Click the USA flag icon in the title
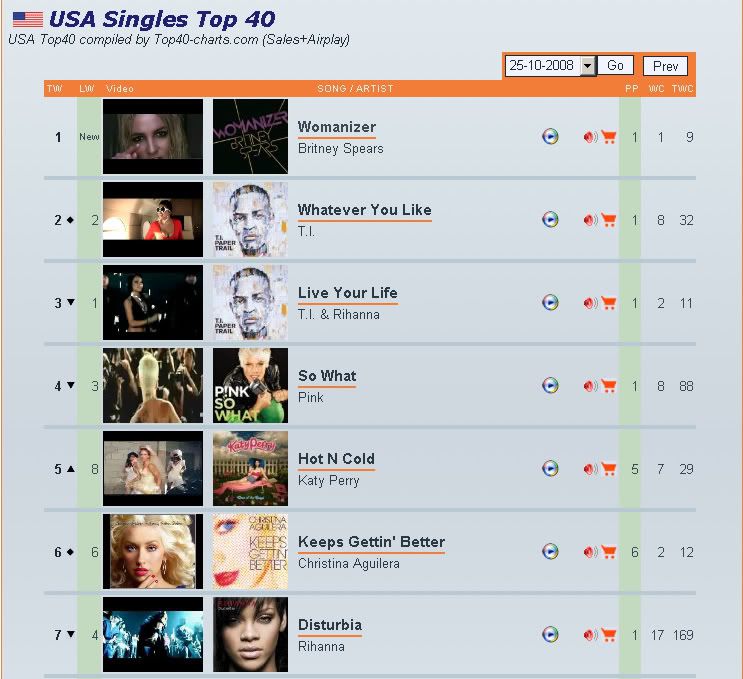743x679 pixels. [27, 19]
